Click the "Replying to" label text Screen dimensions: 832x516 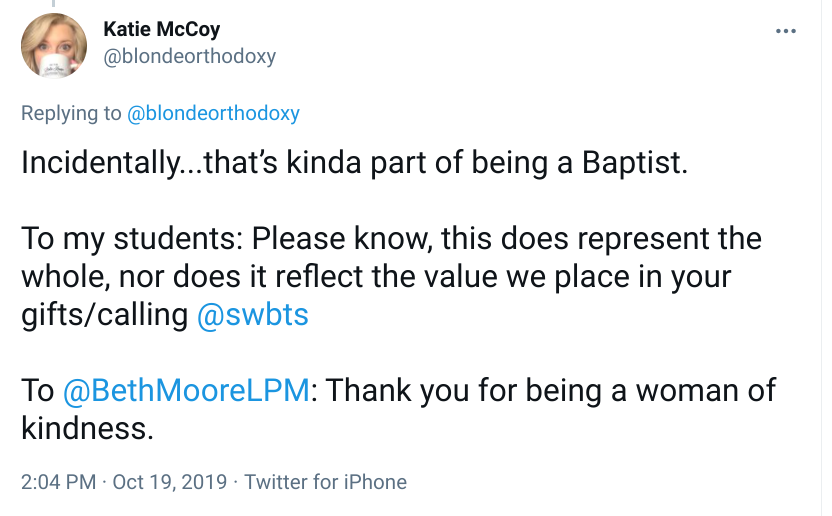click(x=71, y=113)
